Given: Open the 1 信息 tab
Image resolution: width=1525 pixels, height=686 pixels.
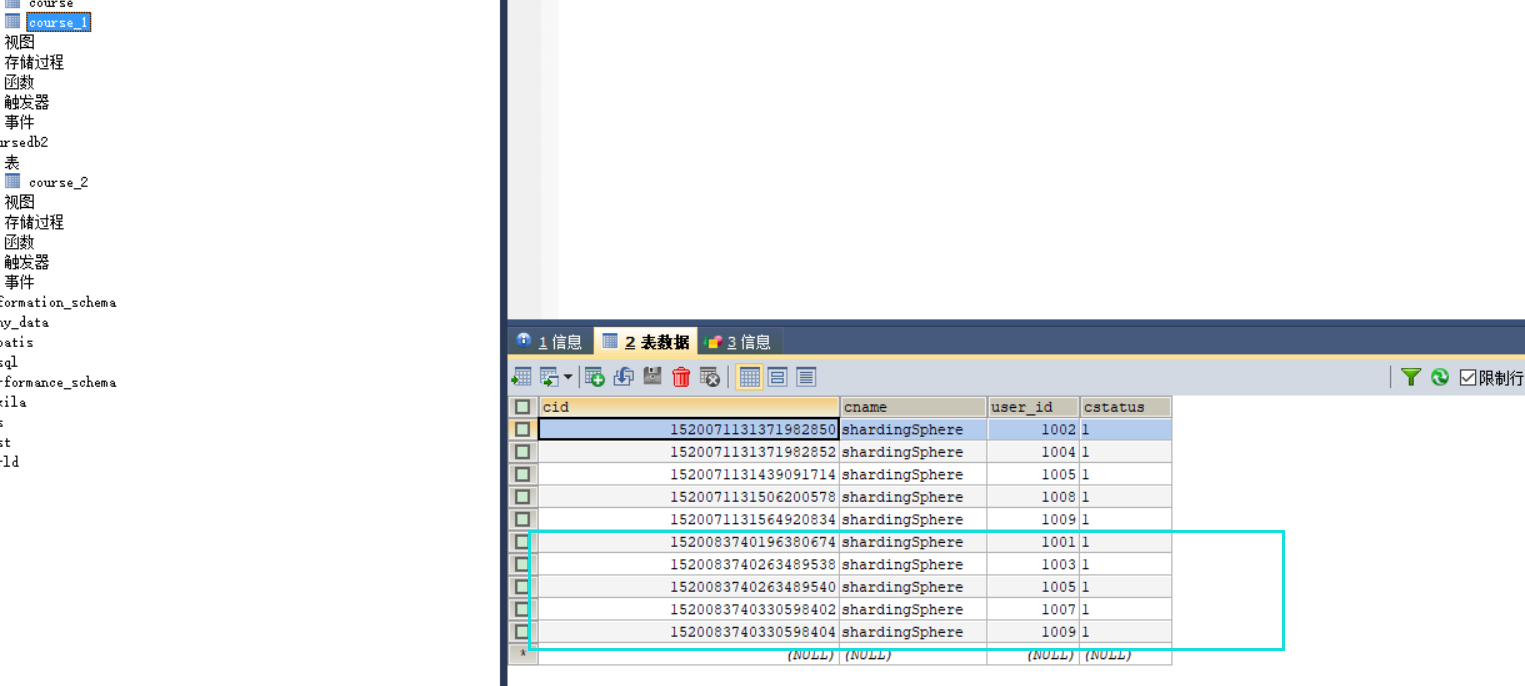Looking at the screenshot, I should 549,342.
